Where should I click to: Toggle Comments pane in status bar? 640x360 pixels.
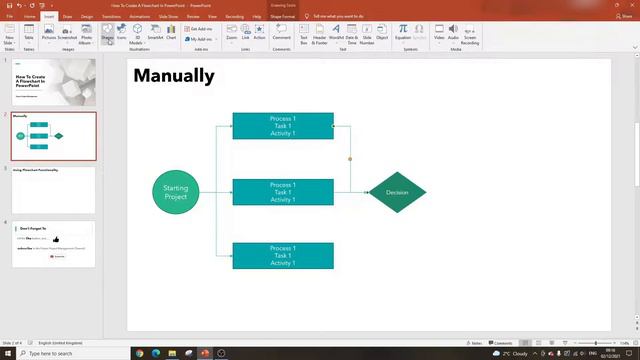500,343
